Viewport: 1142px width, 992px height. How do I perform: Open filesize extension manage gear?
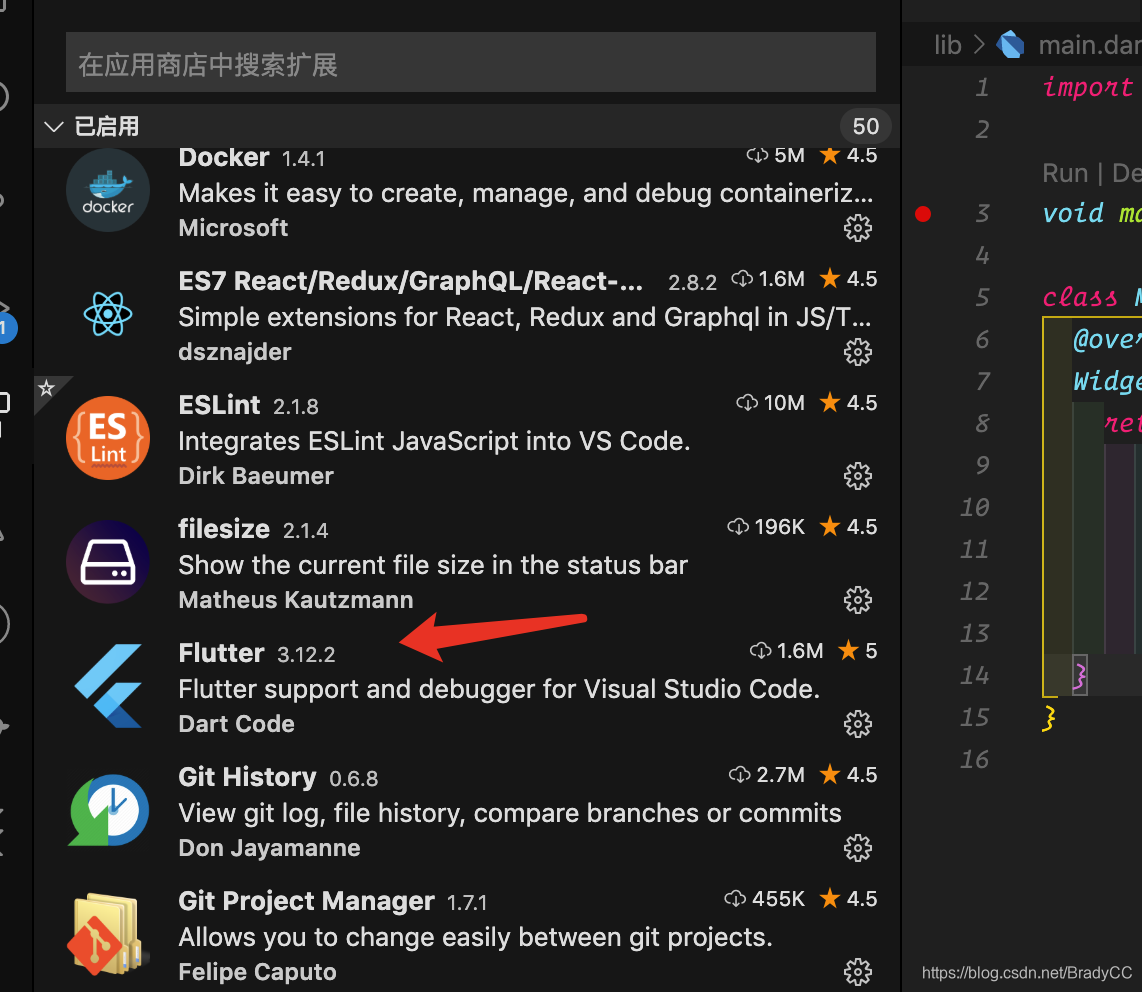[857, 599]
